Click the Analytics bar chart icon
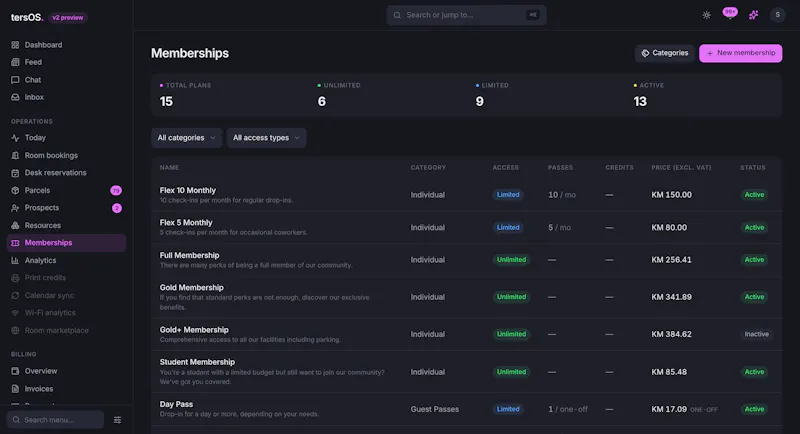The height and width of the screenshot is (434, 800). (x=15, y=260)
